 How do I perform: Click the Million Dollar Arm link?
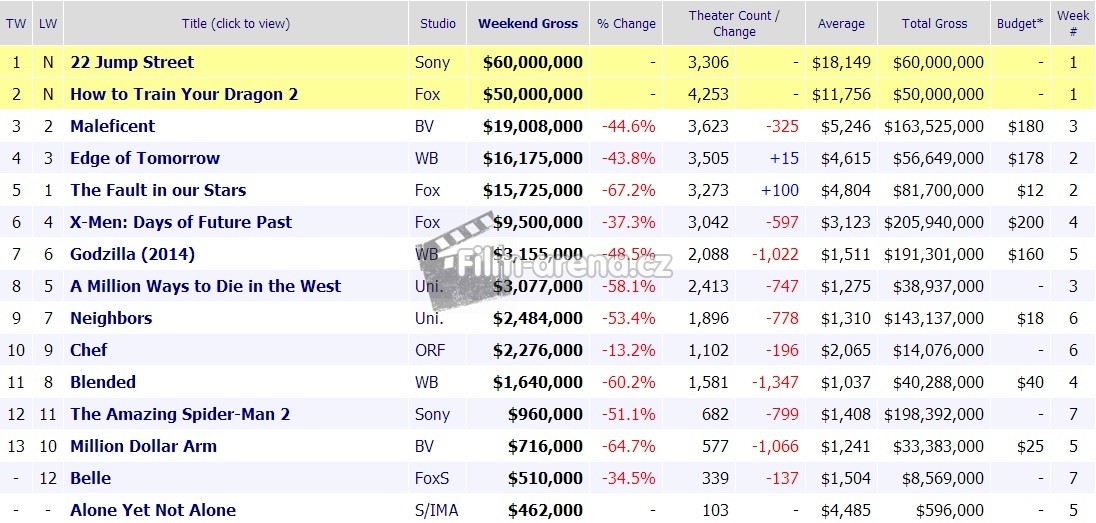click(x=143, y=446)
